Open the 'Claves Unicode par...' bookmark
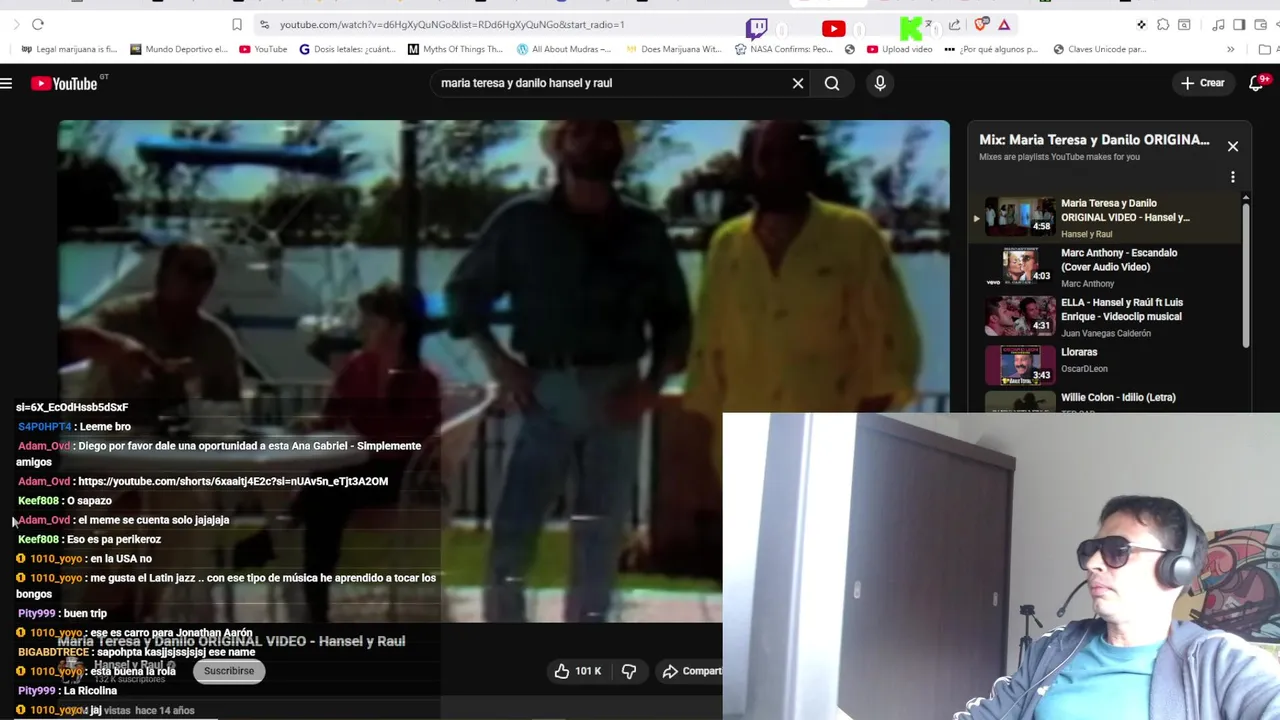Image resolution: width=1280 pixels, height=720 pixels. (1100, 49)
